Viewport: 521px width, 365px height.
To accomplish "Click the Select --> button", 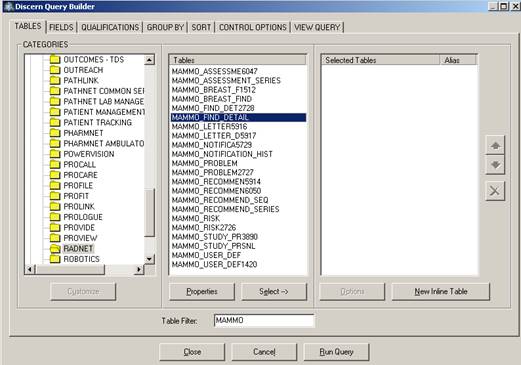I will point(274,292).
